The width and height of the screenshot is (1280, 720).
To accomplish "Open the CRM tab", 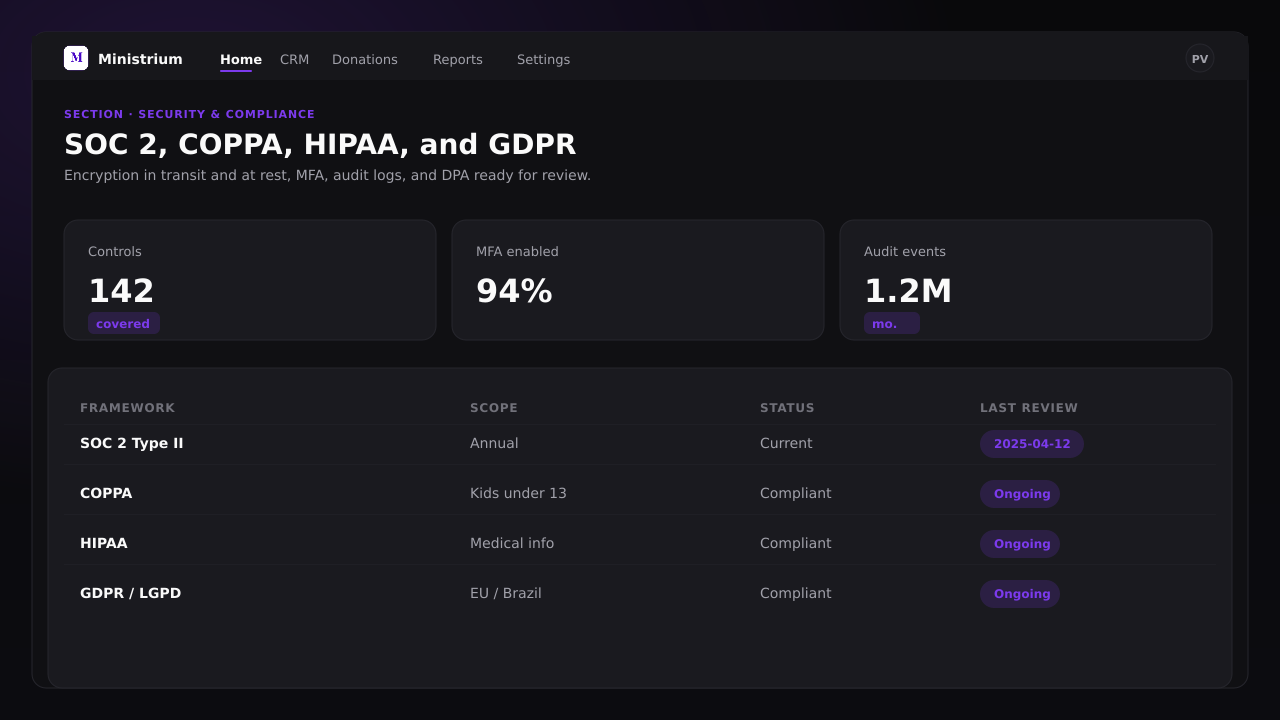I will (x=294, y=59).
